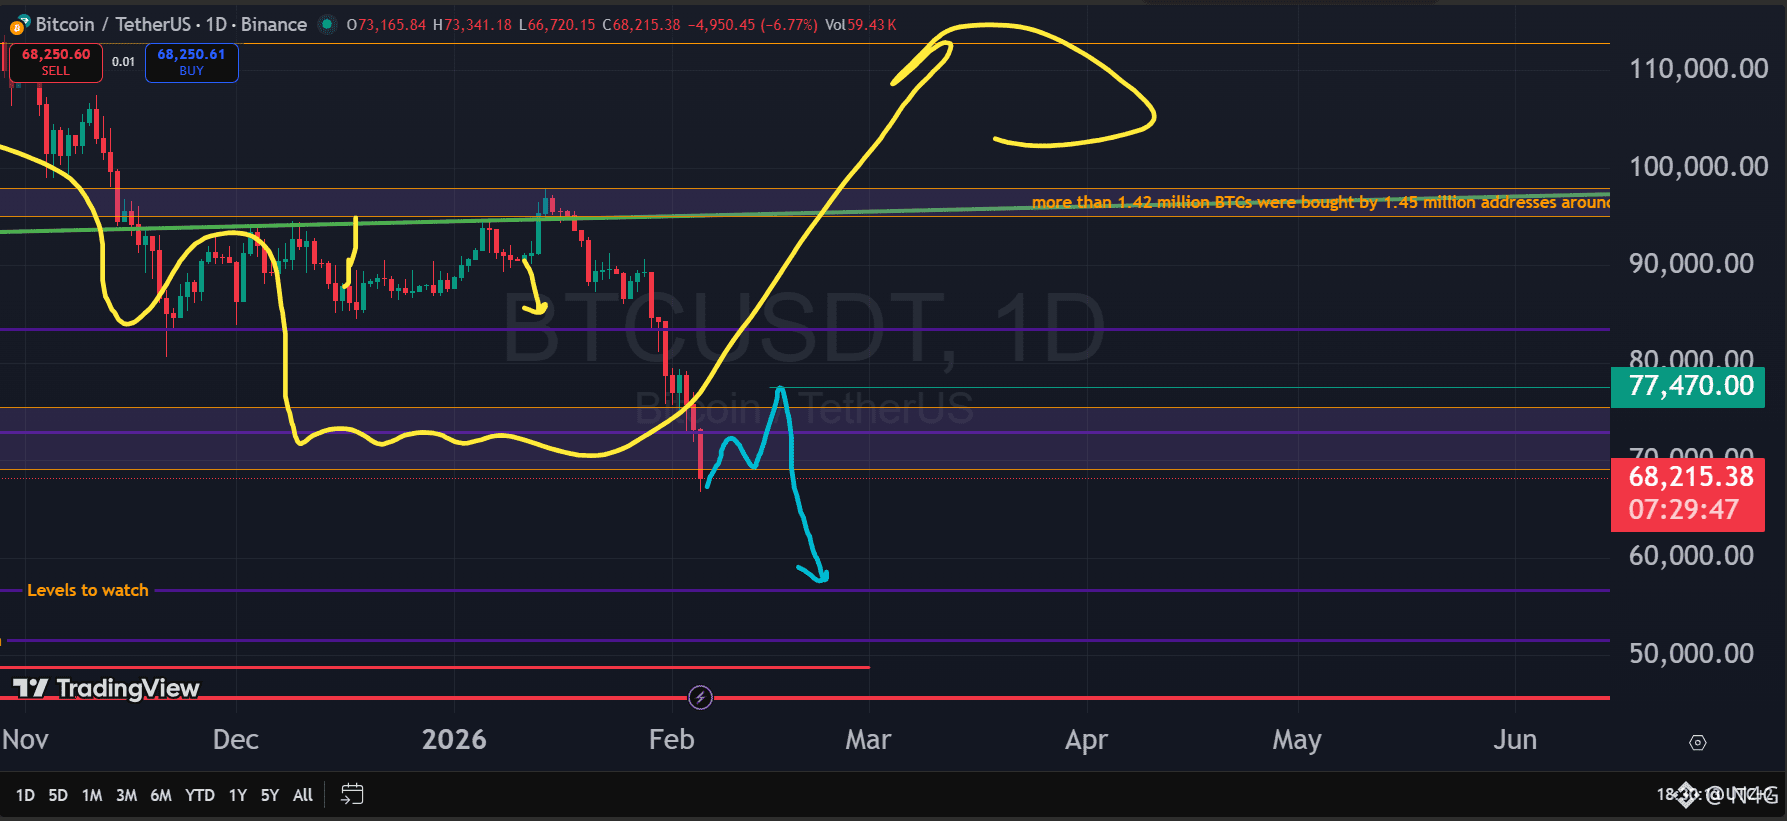
Task: Click the 68,250.60 SELL button
Action: (56, 62)
